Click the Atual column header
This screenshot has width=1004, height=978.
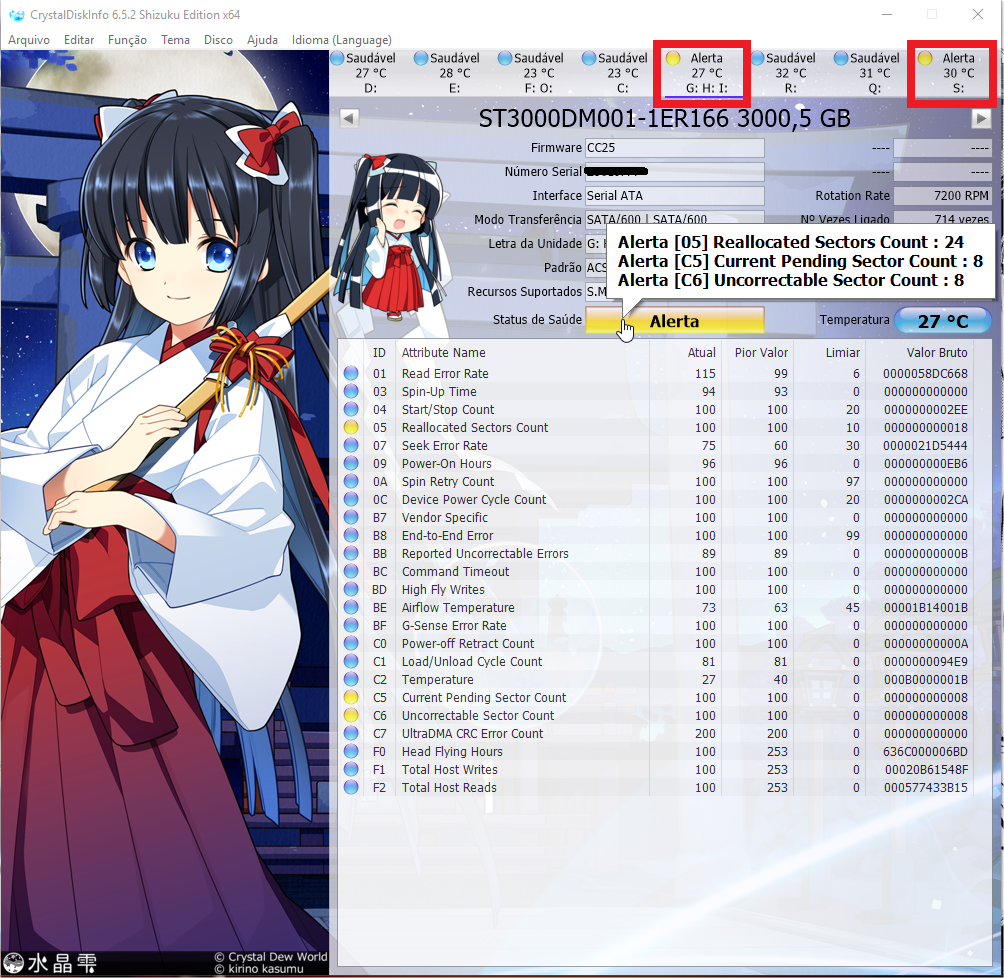(x=702, y=352)
